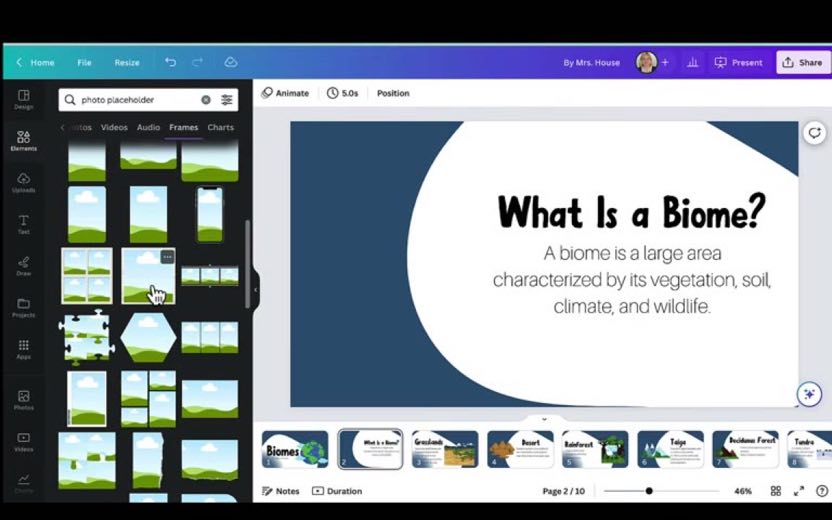Open the Elements sidebar panel
832x520 pixels.
[23, 141]
